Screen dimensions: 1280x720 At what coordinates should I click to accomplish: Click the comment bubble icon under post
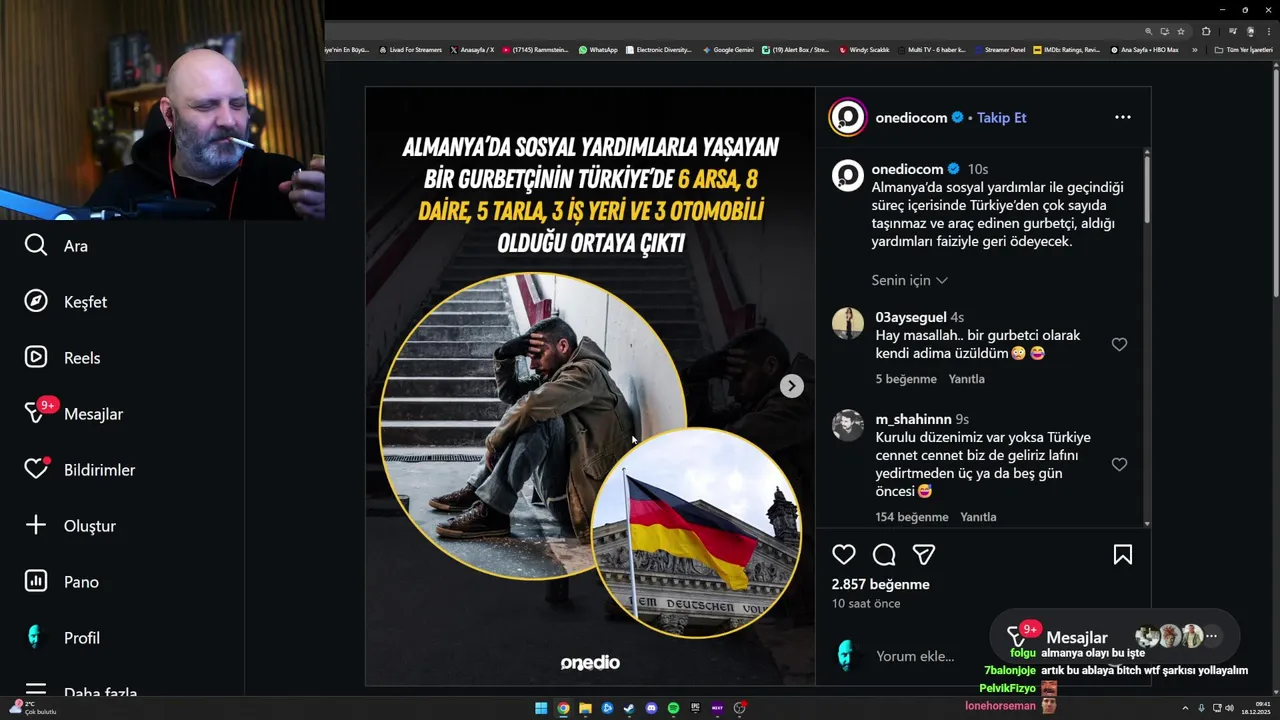click(x=884, y=554)
